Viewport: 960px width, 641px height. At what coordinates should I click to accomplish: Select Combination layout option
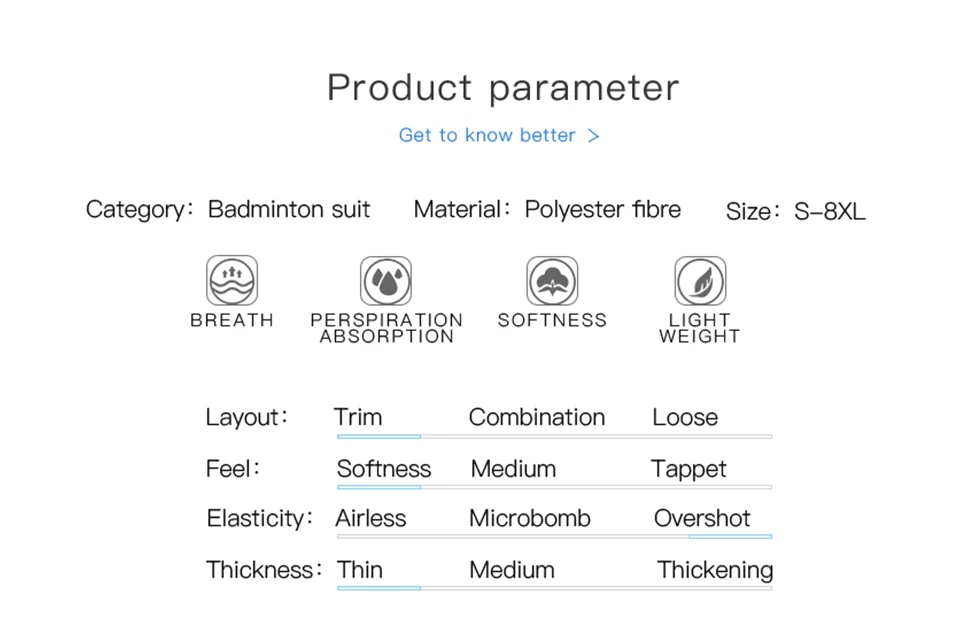(536, 417)
